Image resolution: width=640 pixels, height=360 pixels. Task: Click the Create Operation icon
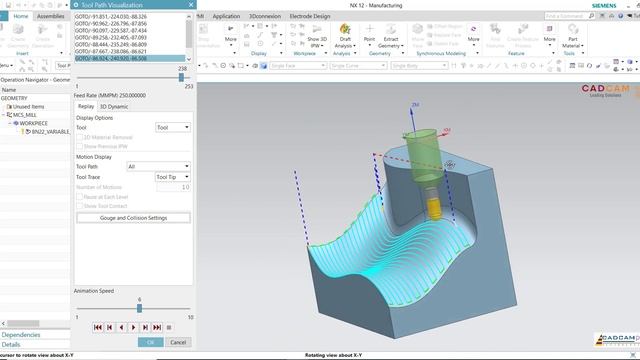coord(42,29)
